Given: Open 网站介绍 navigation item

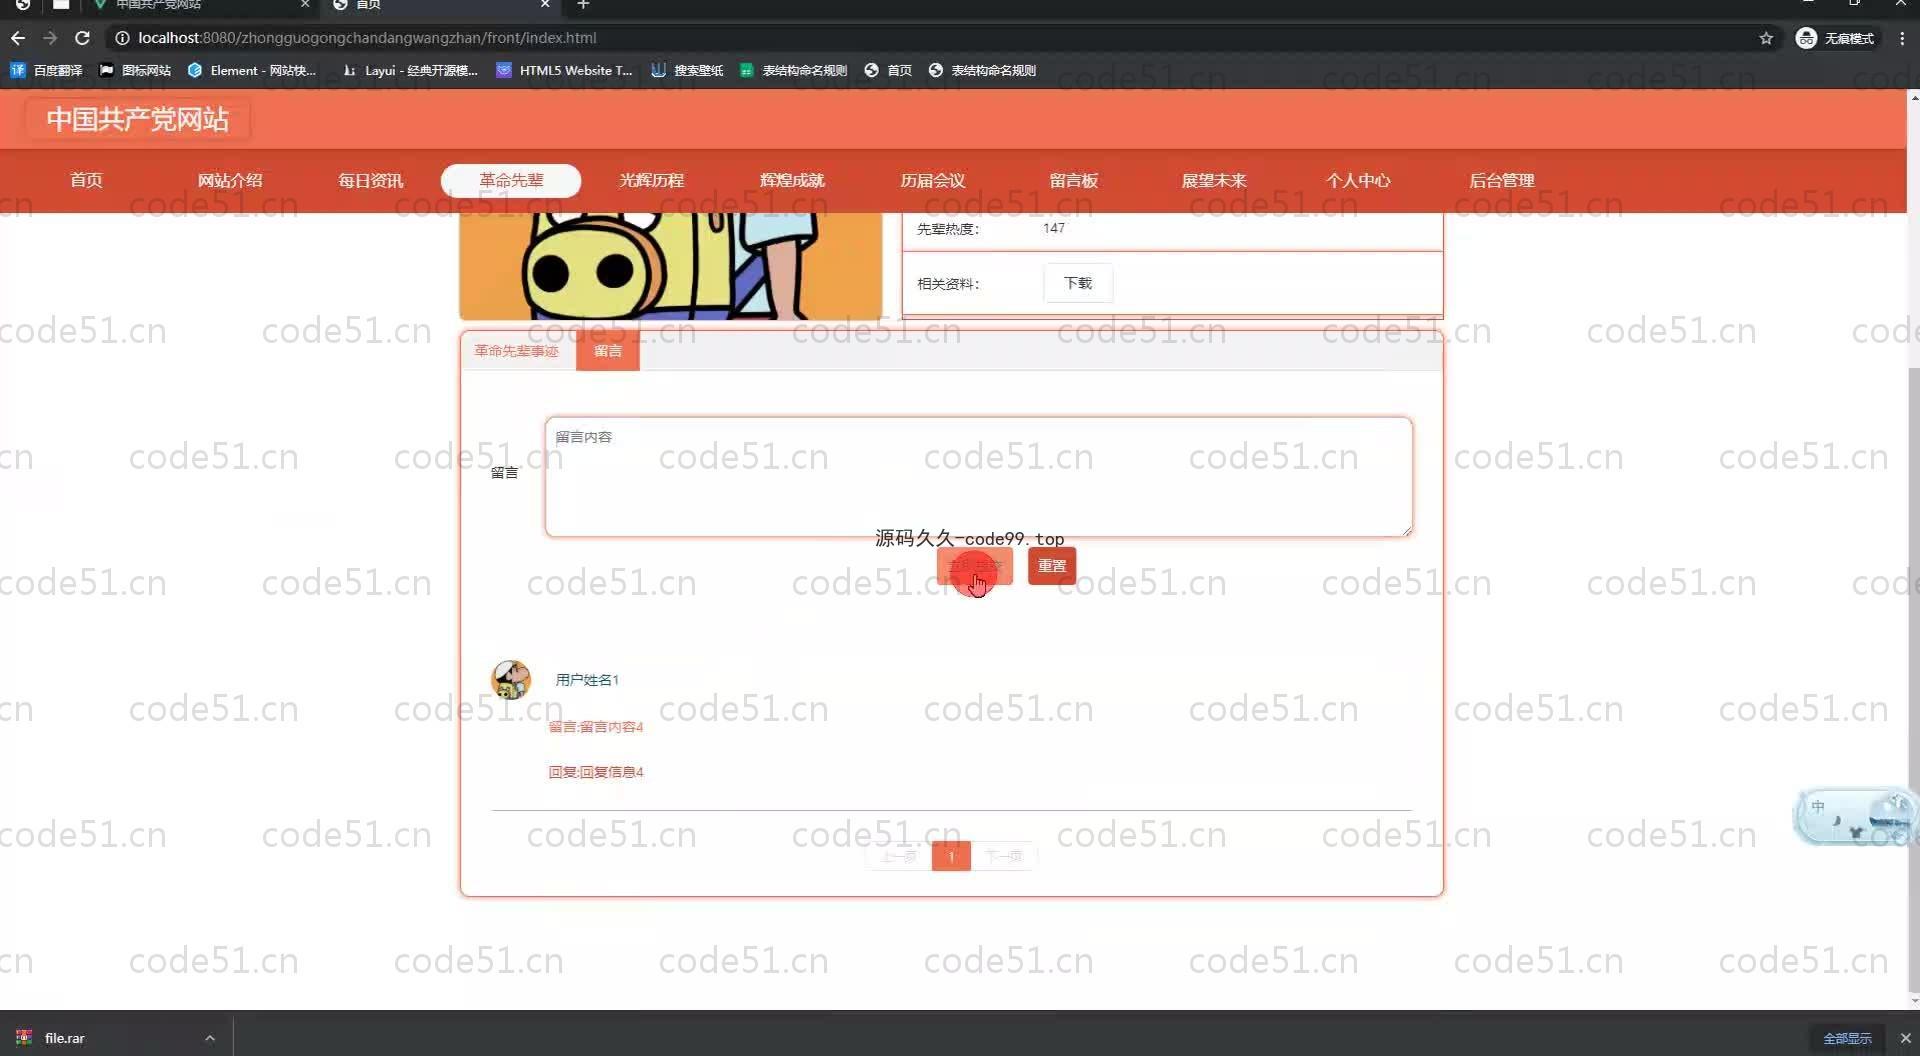Looking at the screenshot, I should click(230, 180).
